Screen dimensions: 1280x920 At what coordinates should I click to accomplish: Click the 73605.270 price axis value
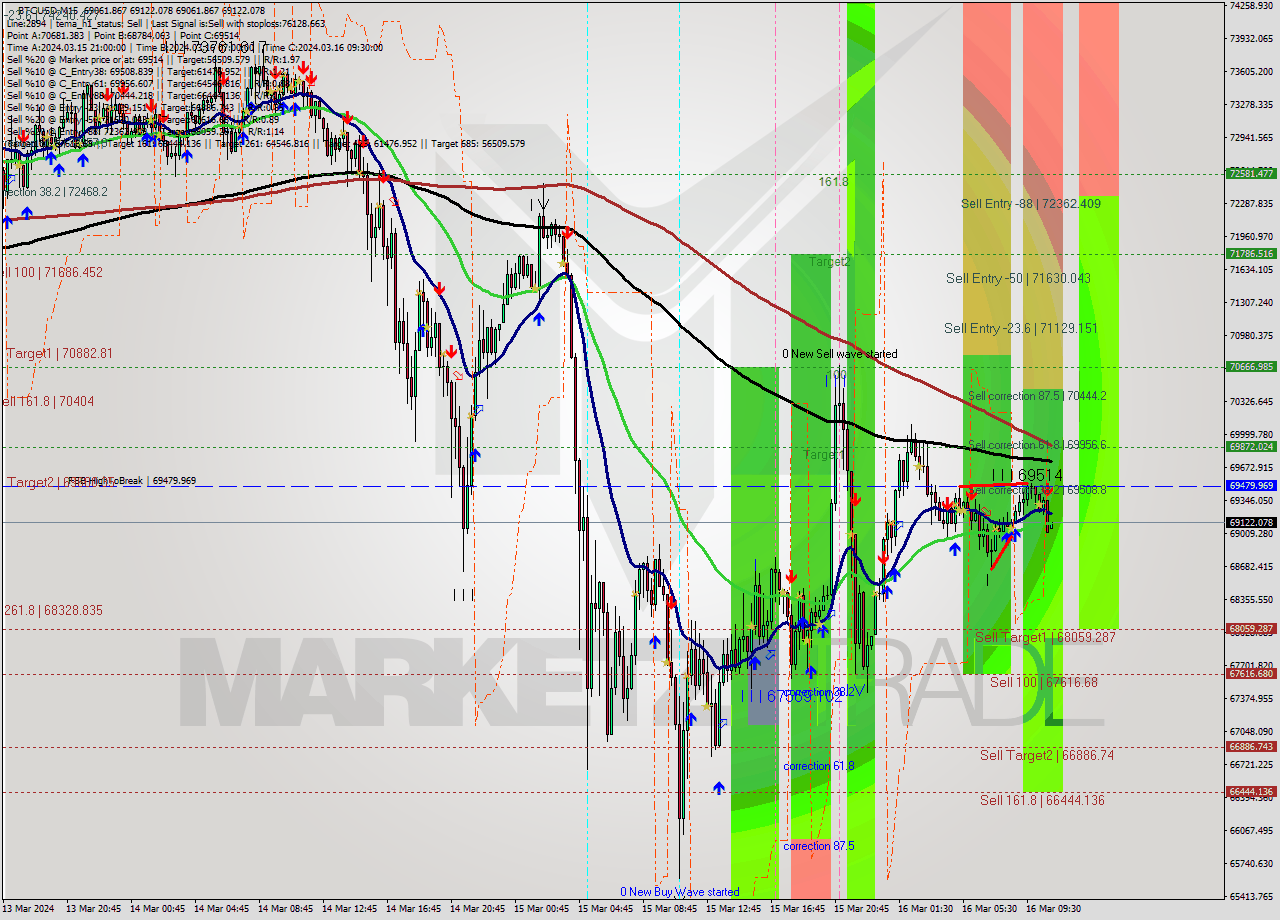[1251, 72]
